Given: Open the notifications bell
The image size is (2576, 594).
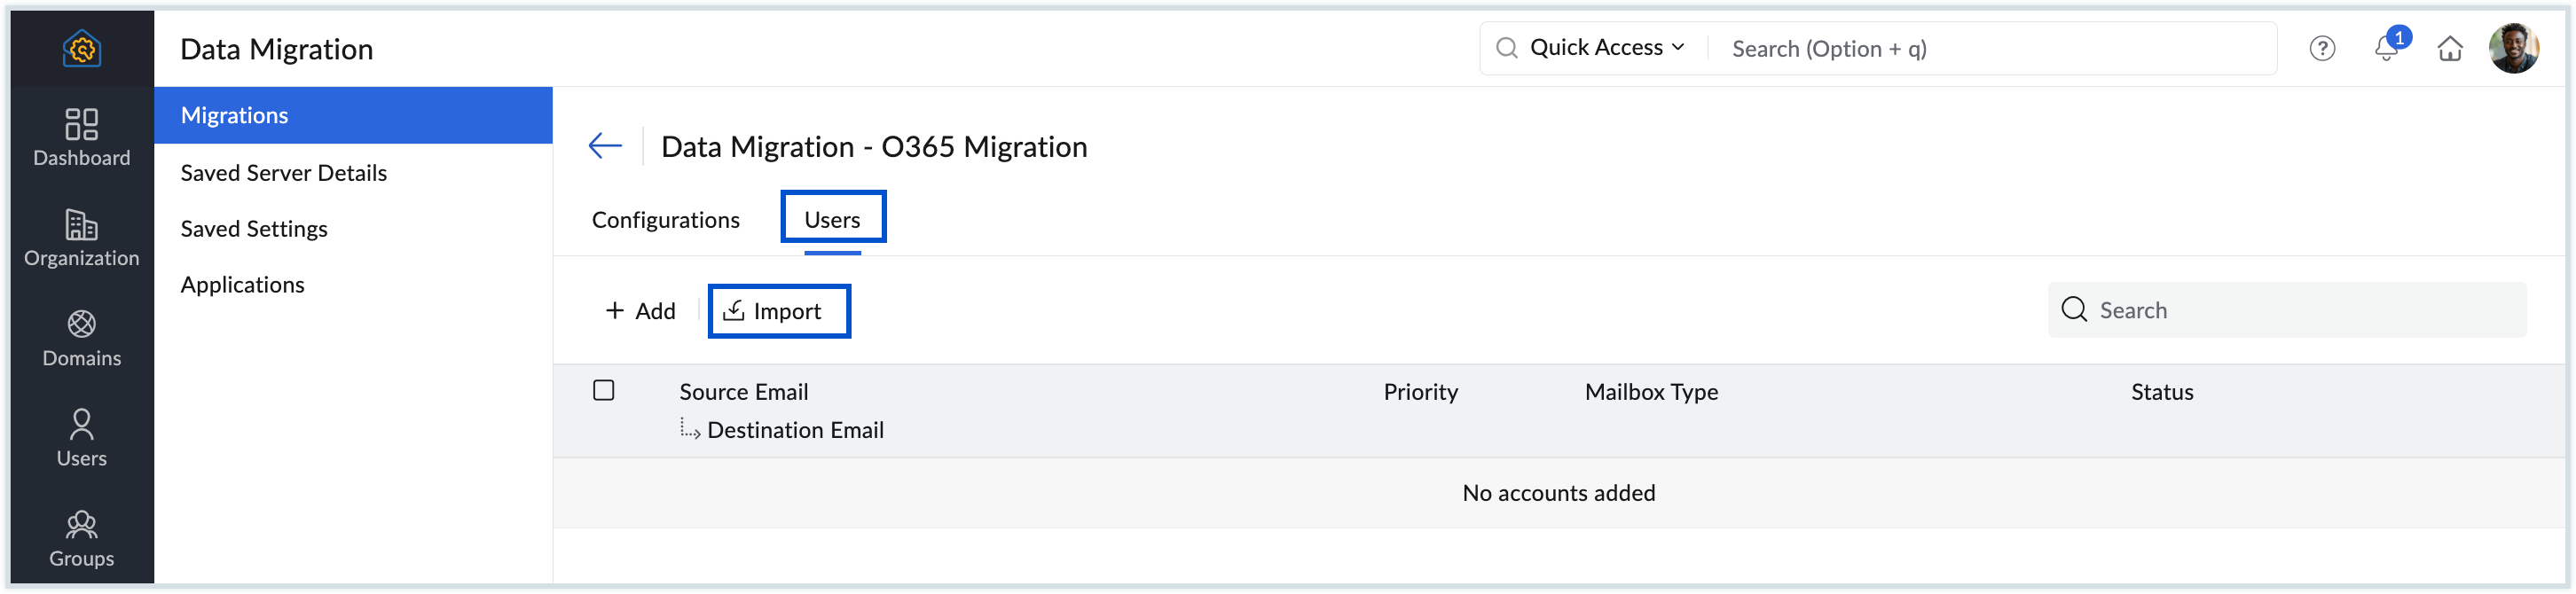Looking at the screenshot, I should [x=2387, y=48].
